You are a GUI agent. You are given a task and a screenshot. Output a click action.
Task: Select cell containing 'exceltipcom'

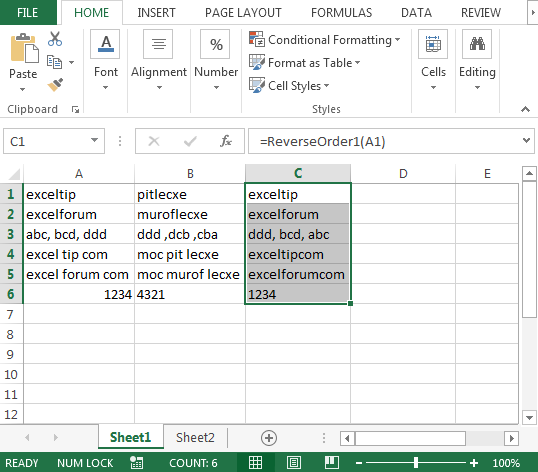(298, 254)
